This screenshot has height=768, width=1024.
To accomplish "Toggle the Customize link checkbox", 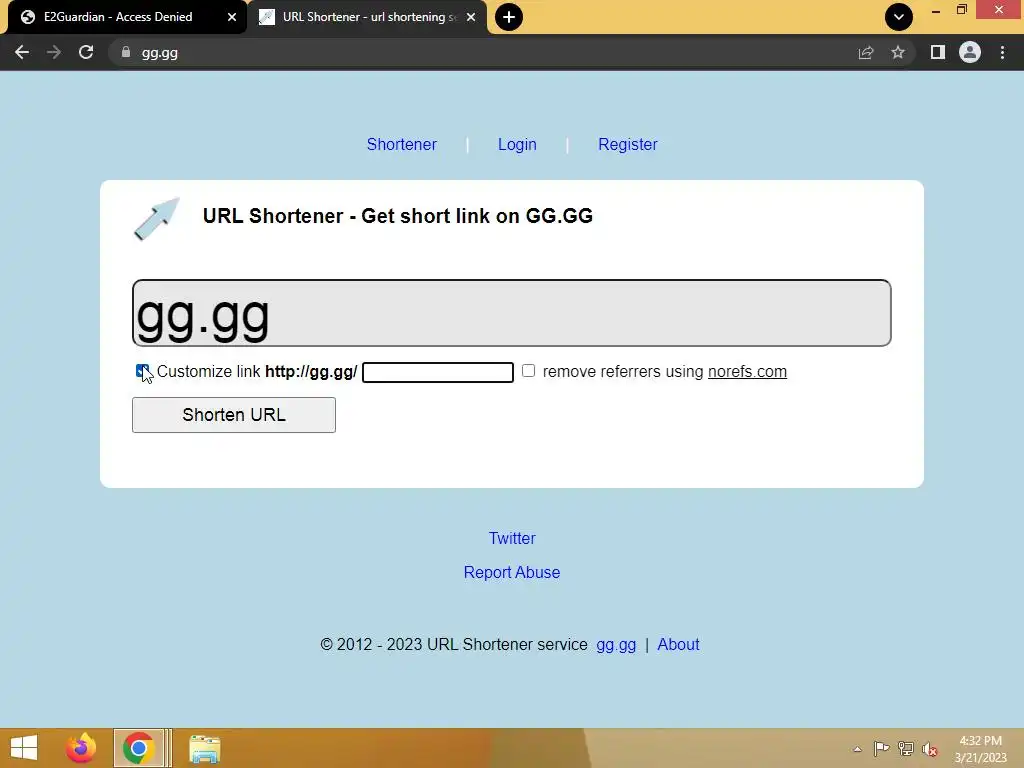I will click(x=142, y=371).
